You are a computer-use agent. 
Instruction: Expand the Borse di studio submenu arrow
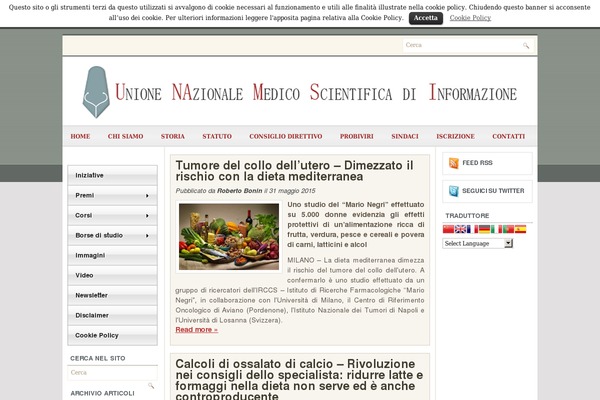coord(147,236)
